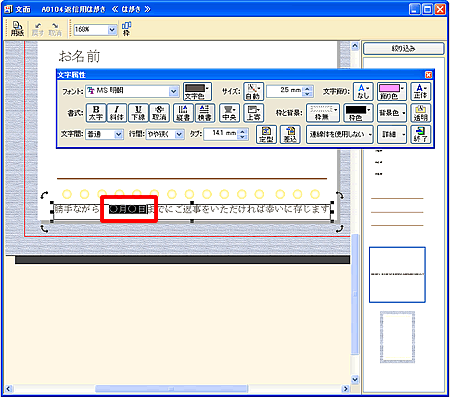Click the 戻す undo icon
Viewport: 450px width, 397px height.
(37, 29)
